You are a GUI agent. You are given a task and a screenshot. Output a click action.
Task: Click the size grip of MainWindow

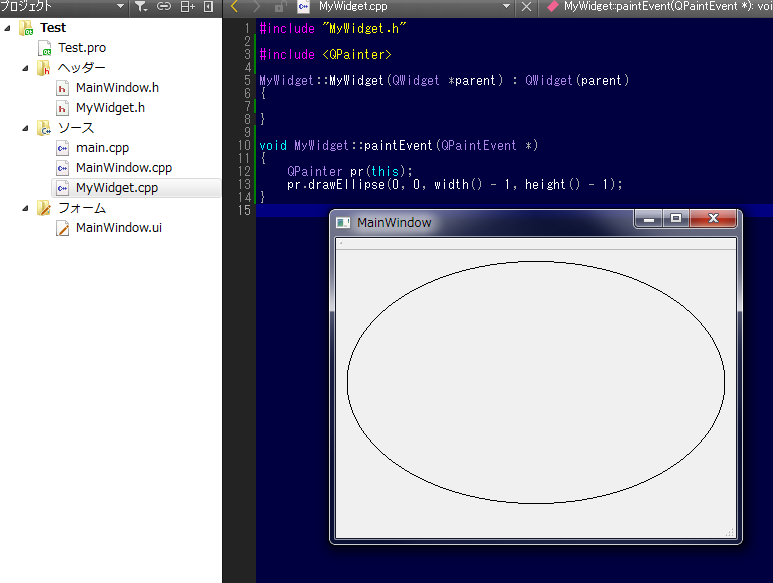(730, 532)
